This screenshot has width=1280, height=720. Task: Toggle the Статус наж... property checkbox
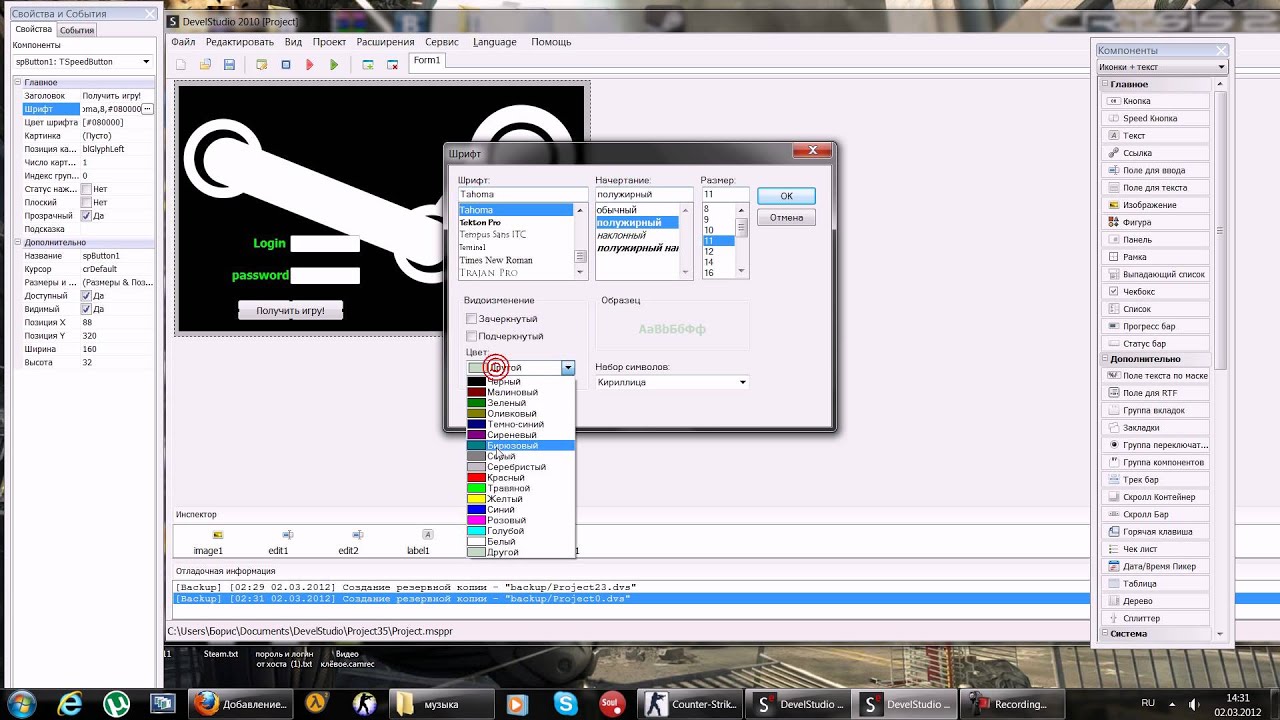point(86,189)
